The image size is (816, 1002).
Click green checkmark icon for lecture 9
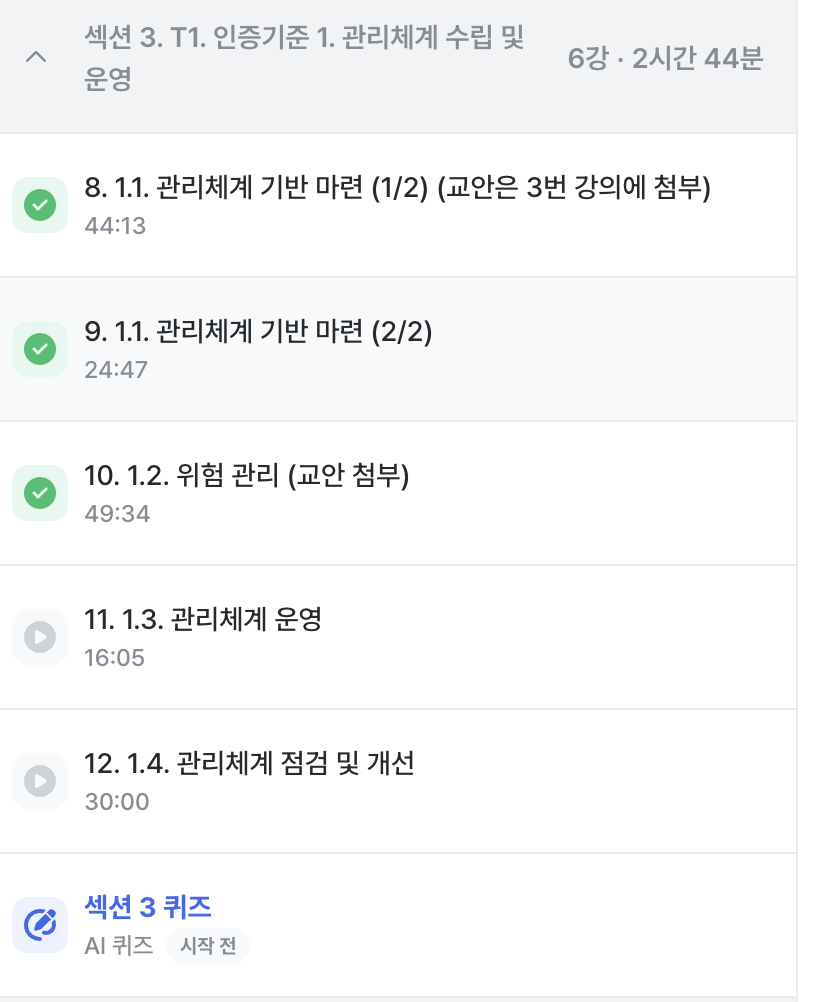[40, 349]
